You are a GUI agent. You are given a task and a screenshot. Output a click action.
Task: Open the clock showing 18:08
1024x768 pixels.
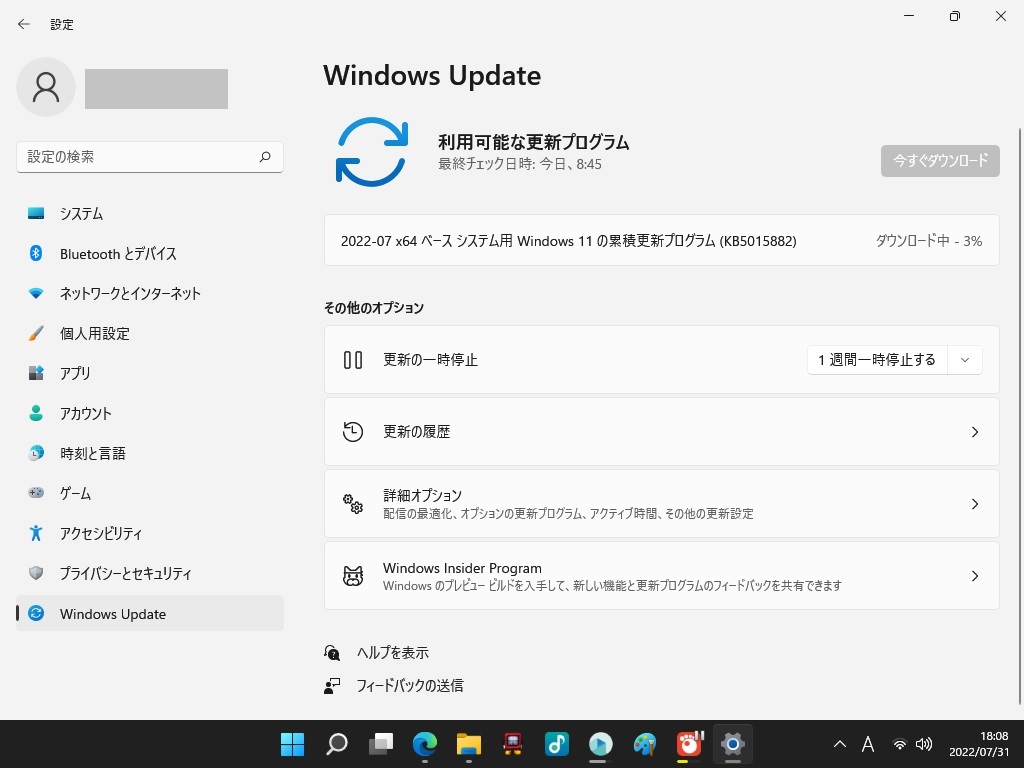(x=978, y=744)
